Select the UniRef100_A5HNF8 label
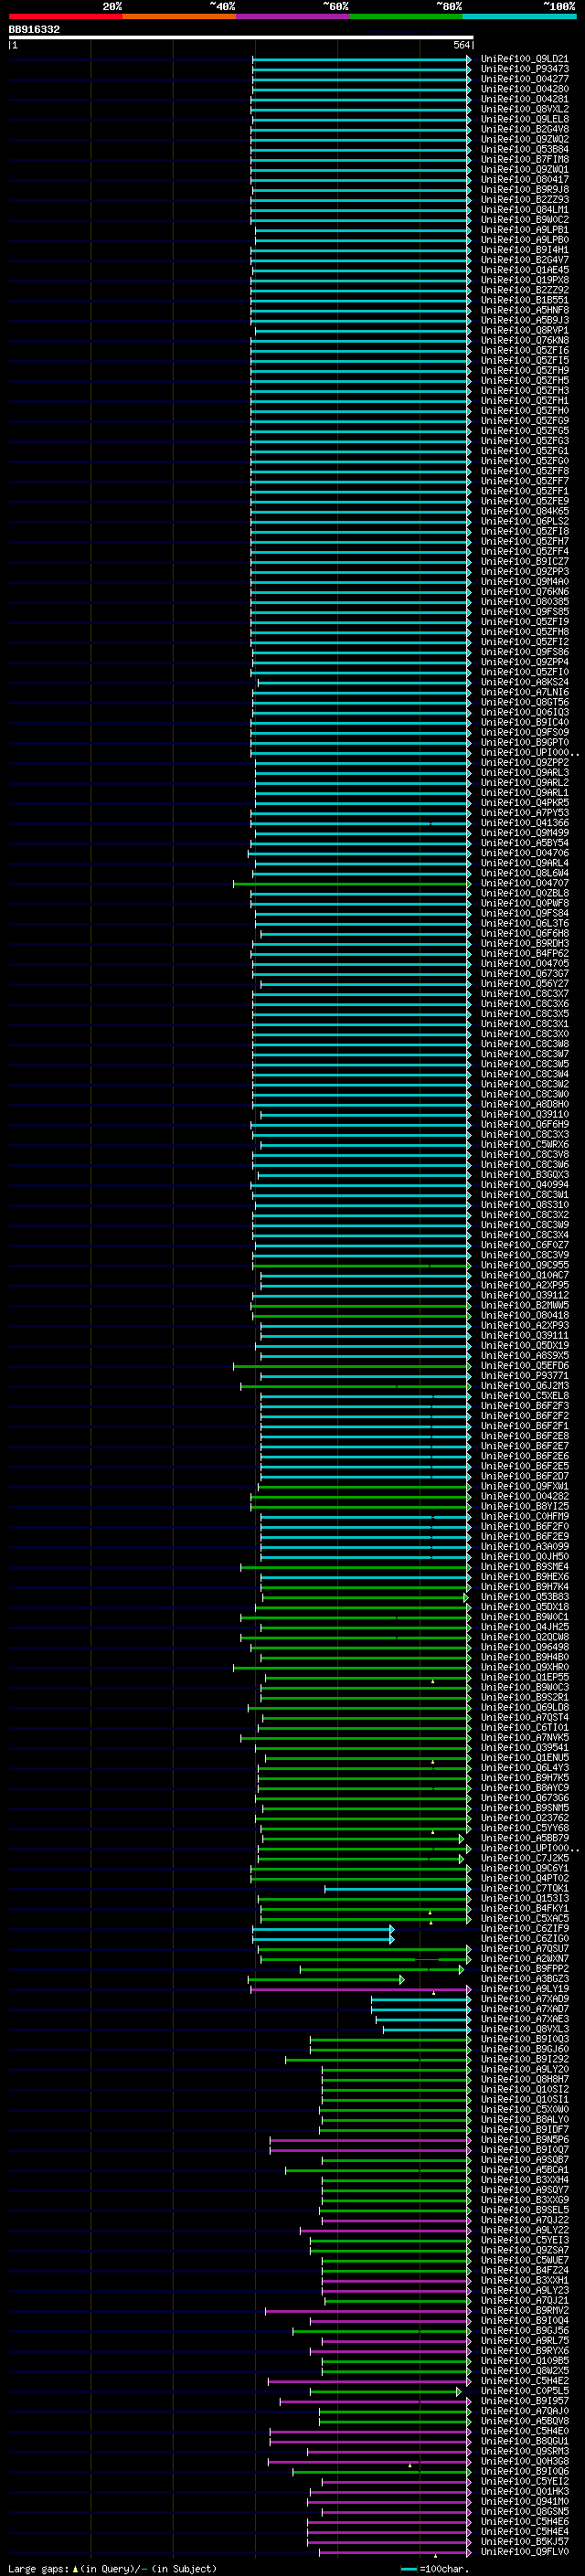Image resolution: width=585 pixels, height=2576 pixels. pos(524,310)
